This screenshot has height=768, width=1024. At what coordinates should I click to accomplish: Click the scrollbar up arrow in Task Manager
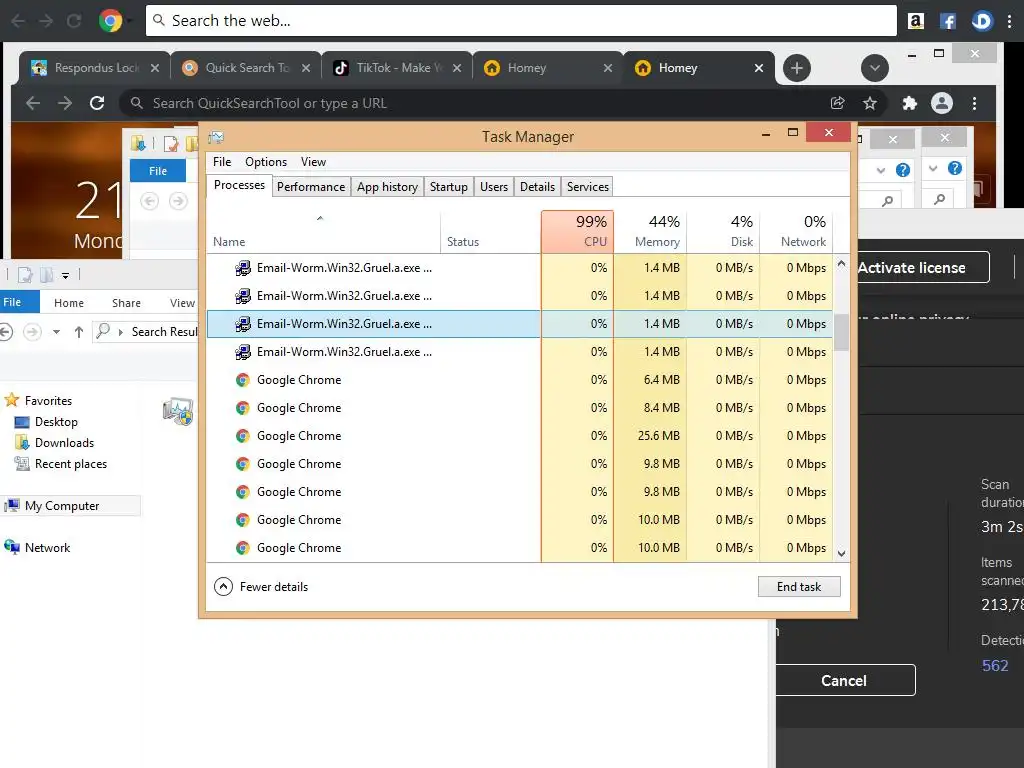(x=841, y=264)
